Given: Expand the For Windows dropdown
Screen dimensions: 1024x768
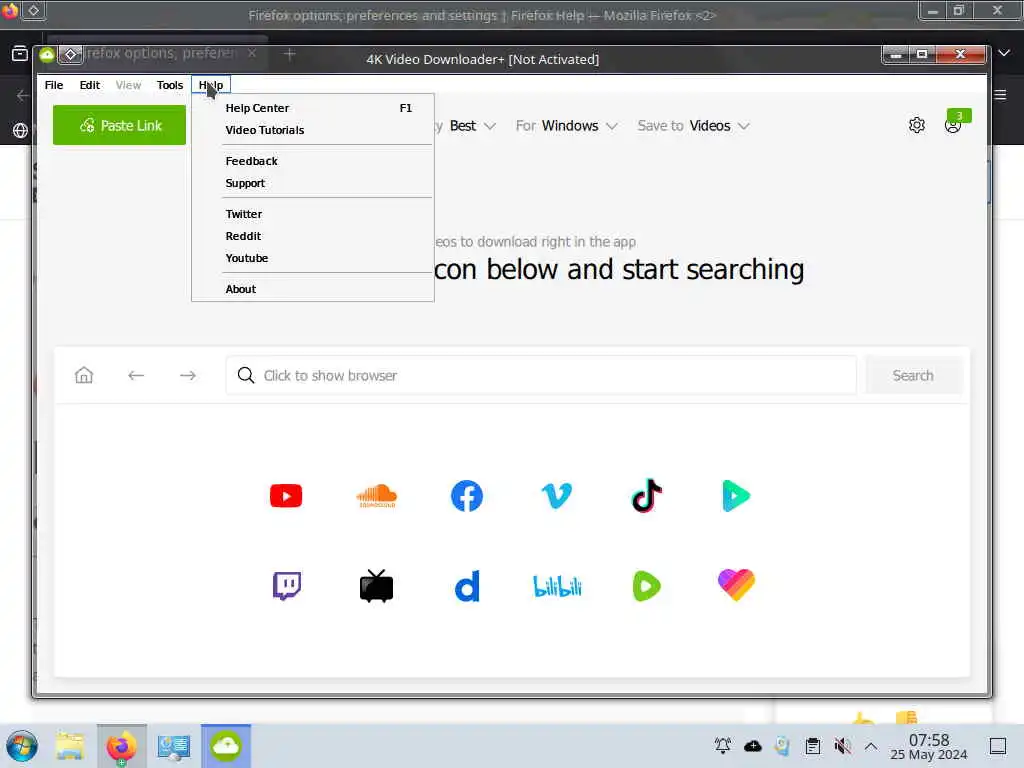Looking at the screenshot, I should (566, 125).
